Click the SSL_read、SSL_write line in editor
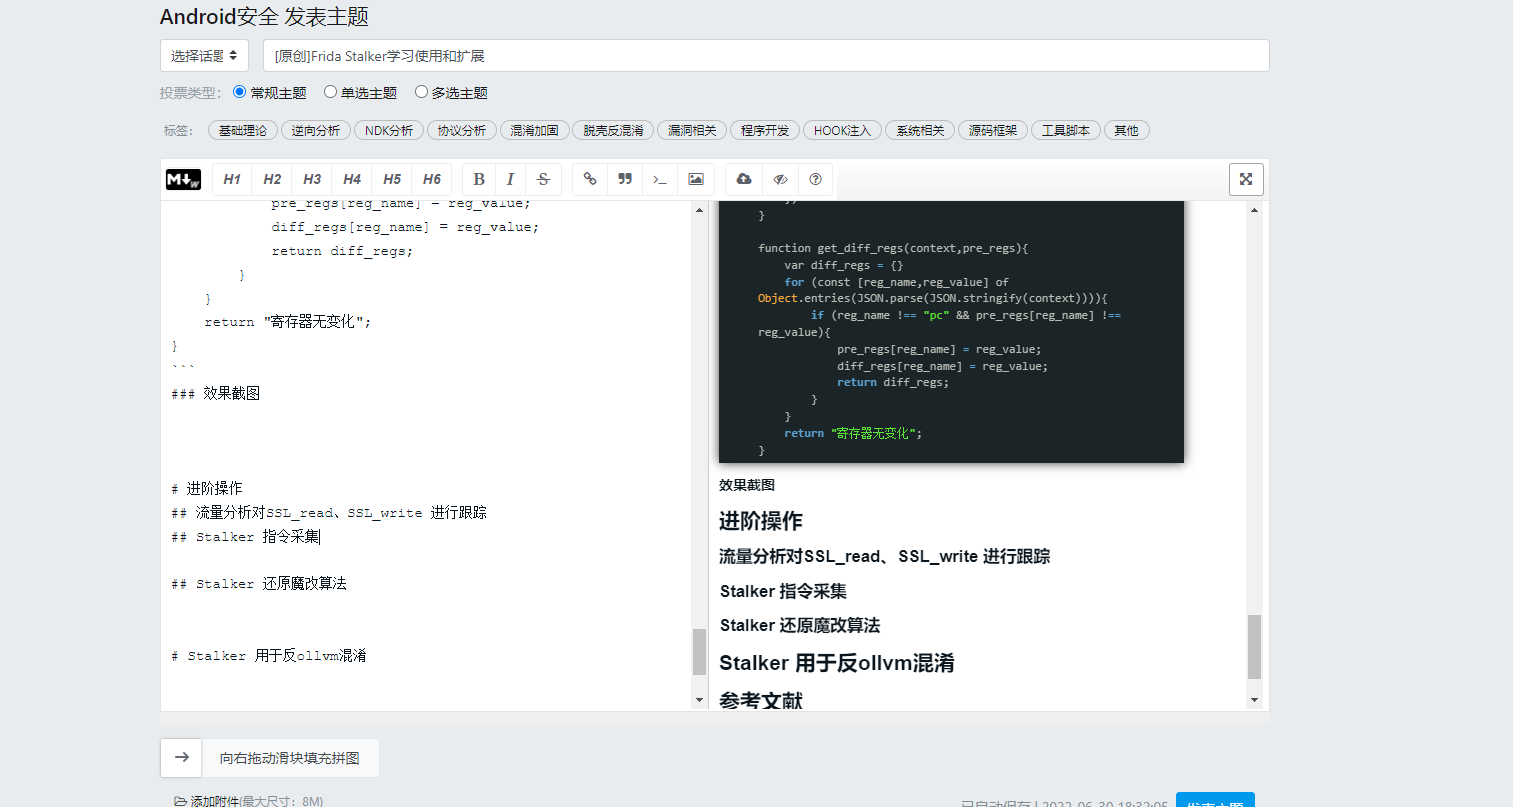Viewport: 1513px width, 807px height. [x=329, y=513]
